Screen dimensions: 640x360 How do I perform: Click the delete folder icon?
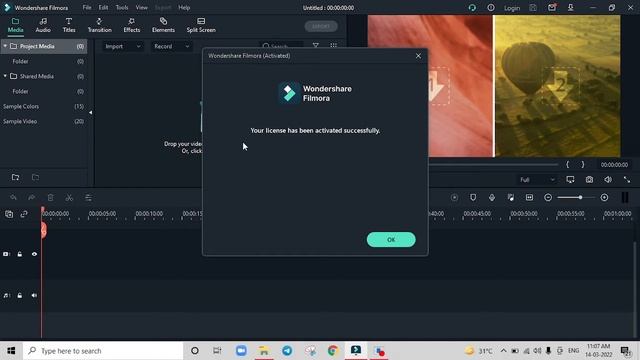[x=36, y=177]
